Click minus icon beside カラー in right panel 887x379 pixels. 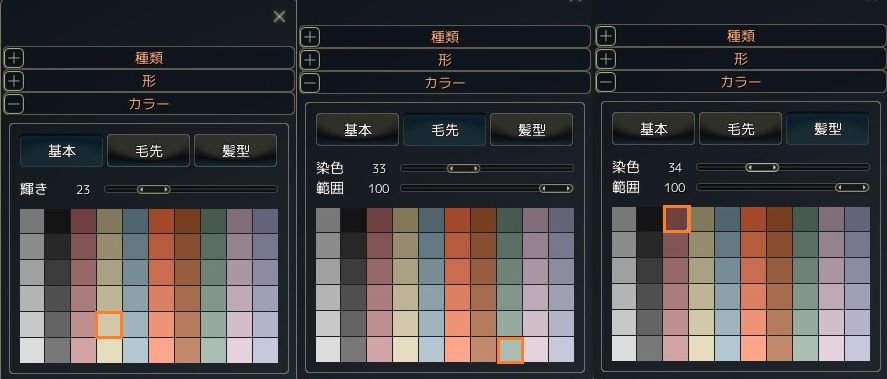point(606,83)
